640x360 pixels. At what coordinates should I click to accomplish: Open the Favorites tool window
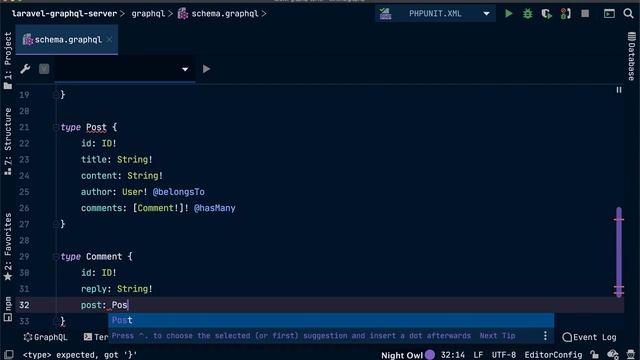pyautogui.click(x=8, y=247)
